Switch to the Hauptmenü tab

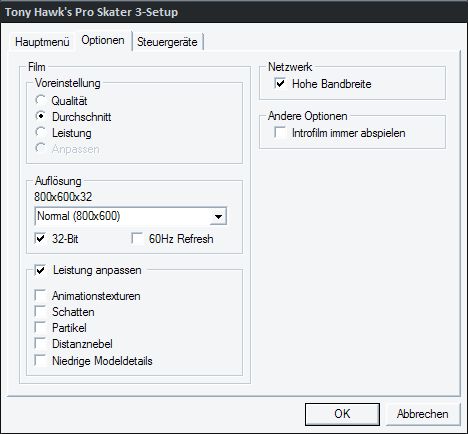pyautogui.click(x=42, y=42)
